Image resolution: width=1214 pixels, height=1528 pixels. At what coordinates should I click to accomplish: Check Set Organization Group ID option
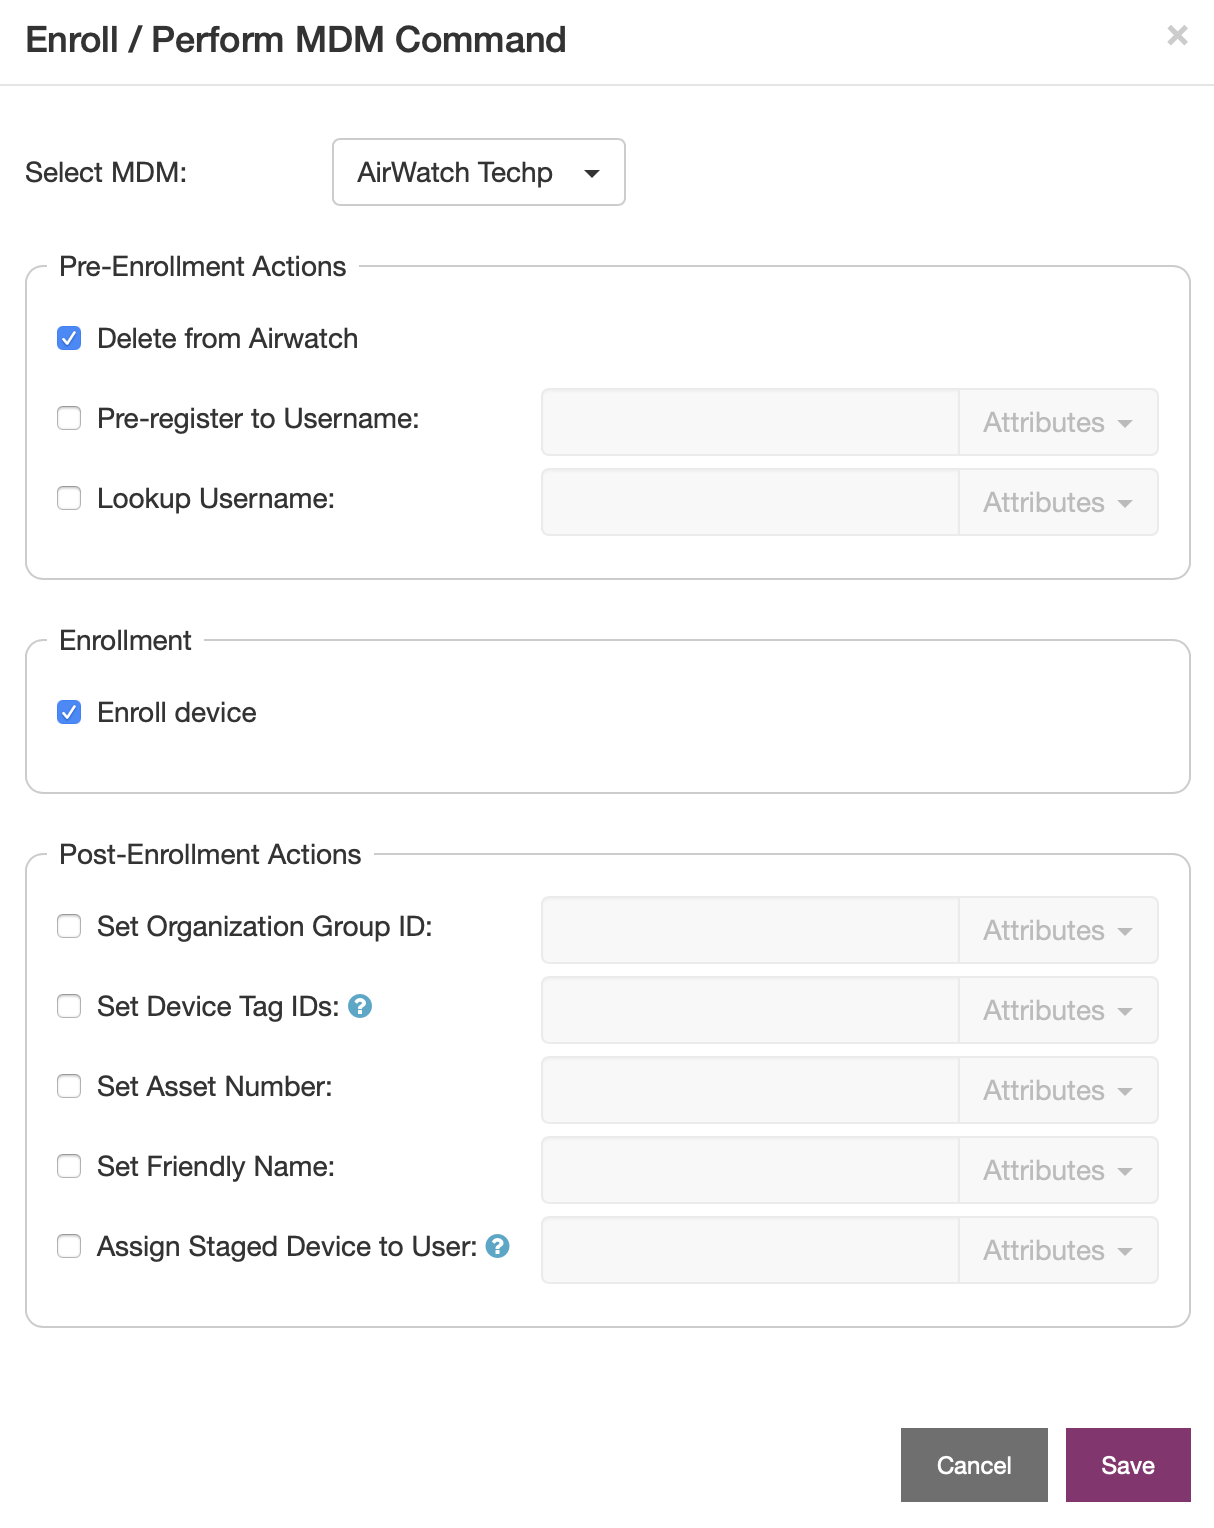pos(69,926)
